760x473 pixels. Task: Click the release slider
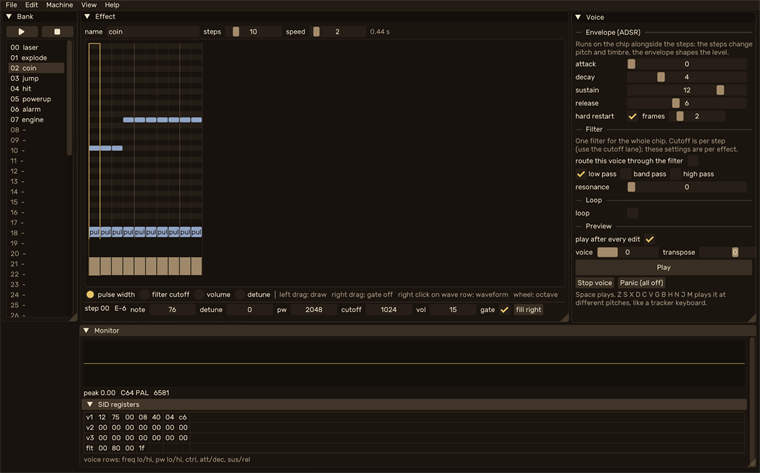click(x=686, y=103)
